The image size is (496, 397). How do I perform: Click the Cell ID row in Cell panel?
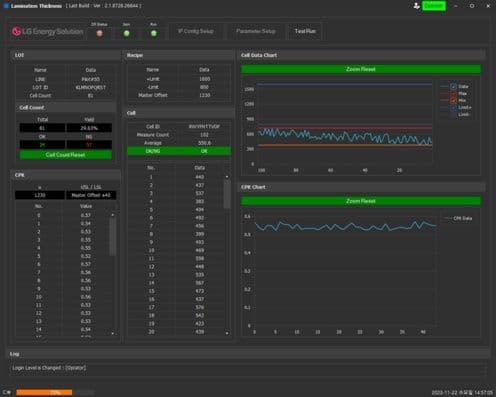pos(179,127)
